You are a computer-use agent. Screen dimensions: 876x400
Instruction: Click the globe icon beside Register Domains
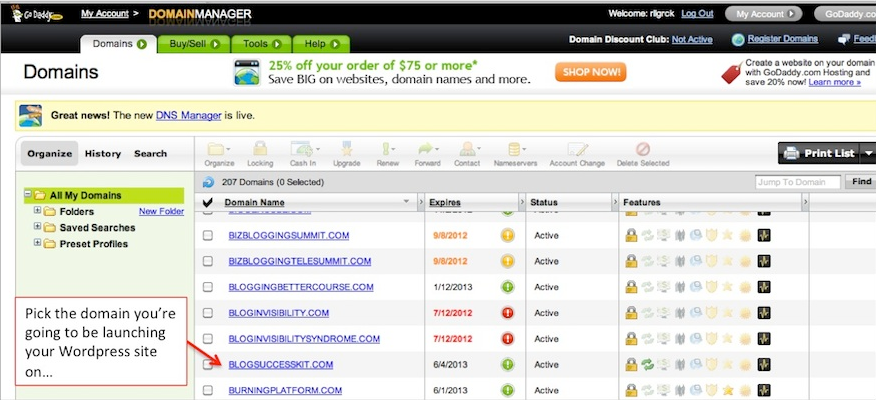(x=738, y=39)
